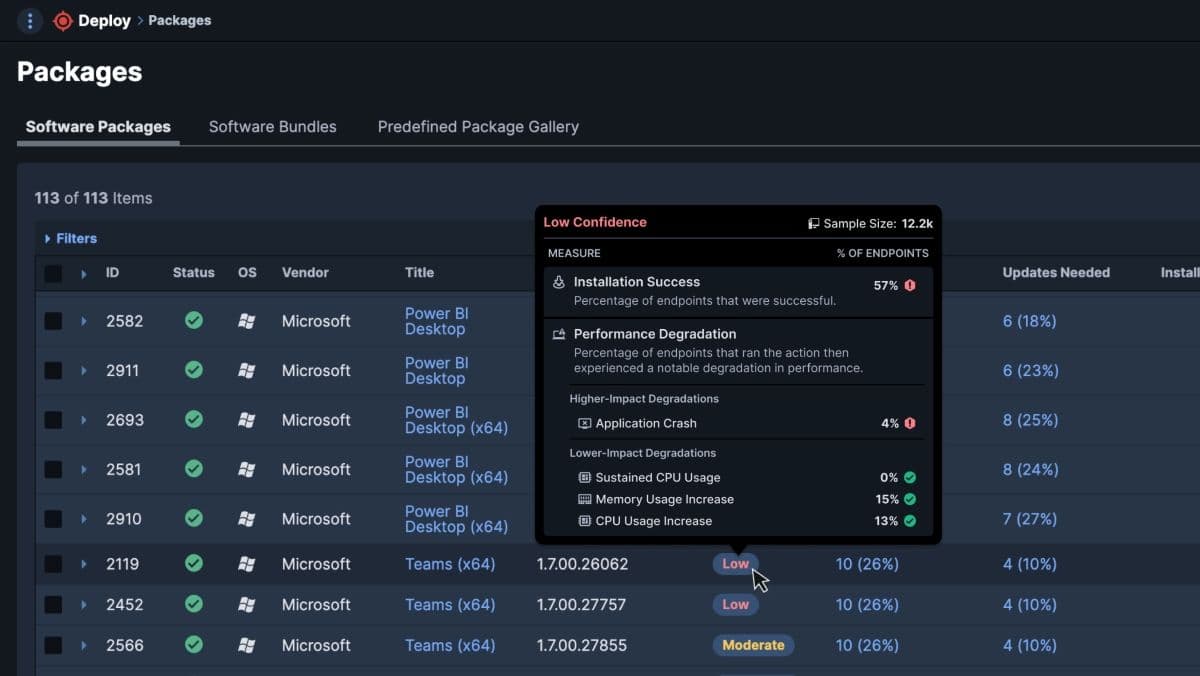The image size is (1200, 676).
Task: Click green status check for package 2910
Action: pos(194,519)
